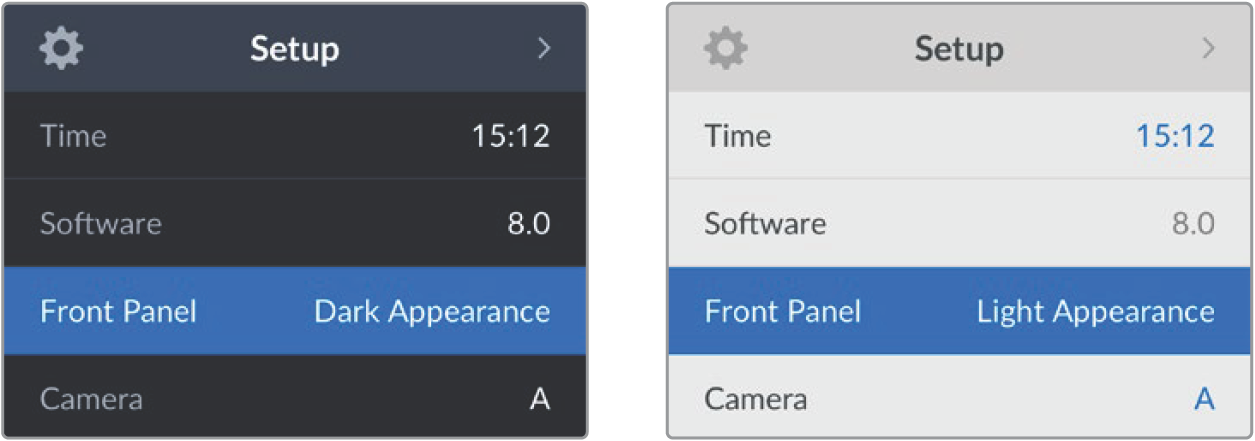
Task: Go to next menu via dark panel chevron
Action: click(x=544, y=48)
